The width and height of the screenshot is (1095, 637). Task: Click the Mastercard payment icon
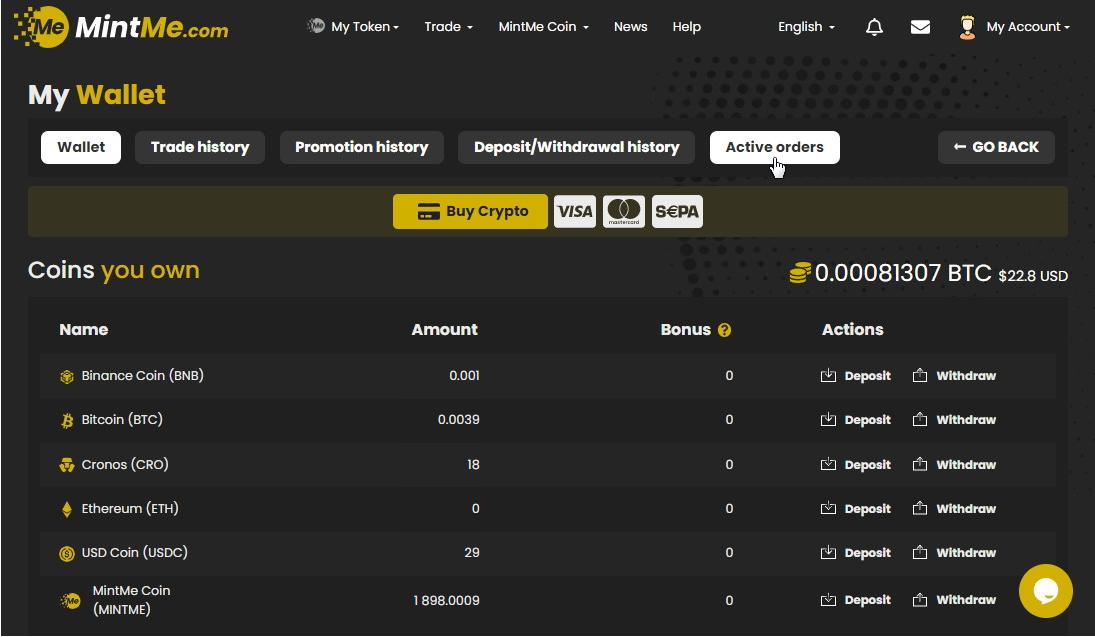coord(624,211)
